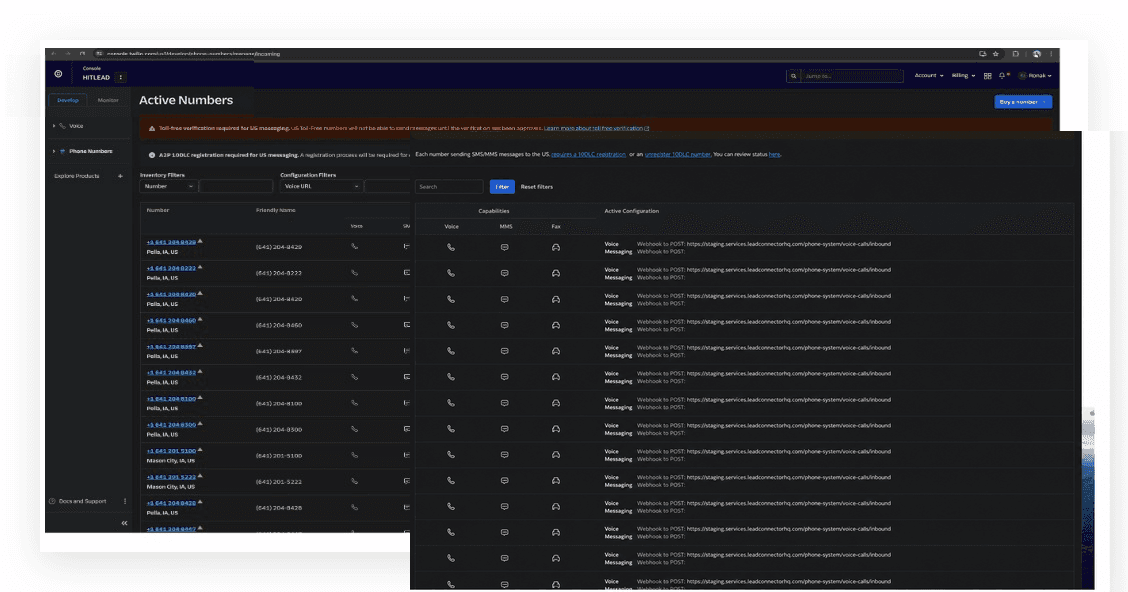
Task: Click voice phone icon in (641) 204-8429 row
Action: coord(354,246)
